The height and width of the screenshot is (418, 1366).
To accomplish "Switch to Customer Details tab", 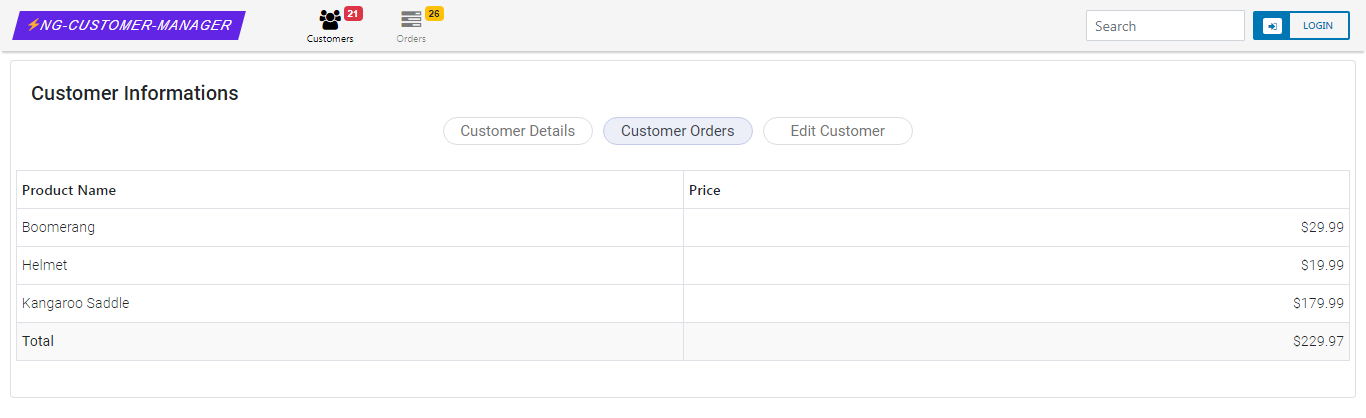I will pos(518,131).
